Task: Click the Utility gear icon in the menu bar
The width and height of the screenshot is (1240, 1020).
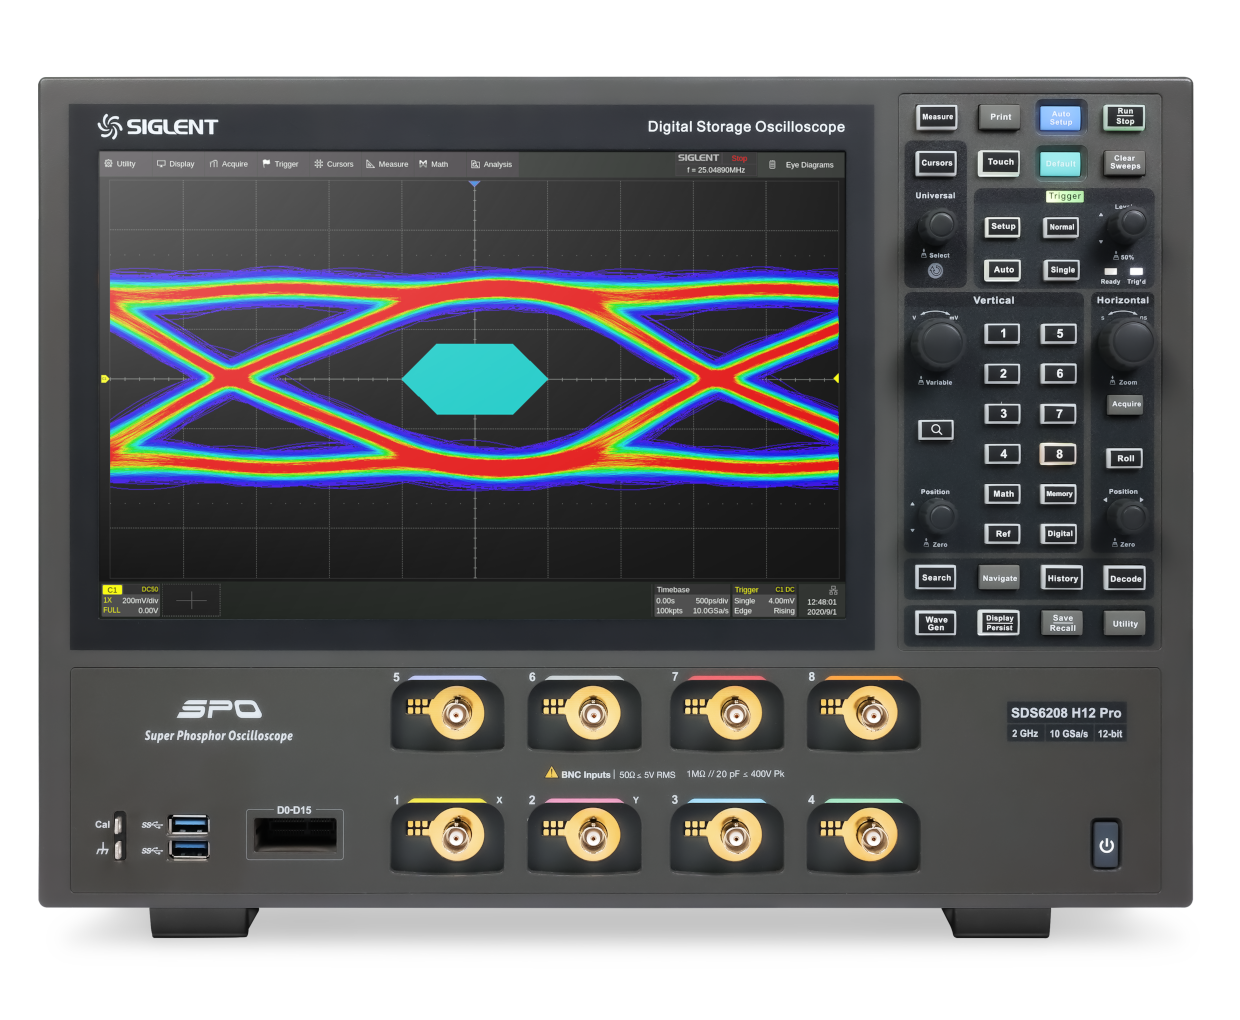Action: point(108,164)
